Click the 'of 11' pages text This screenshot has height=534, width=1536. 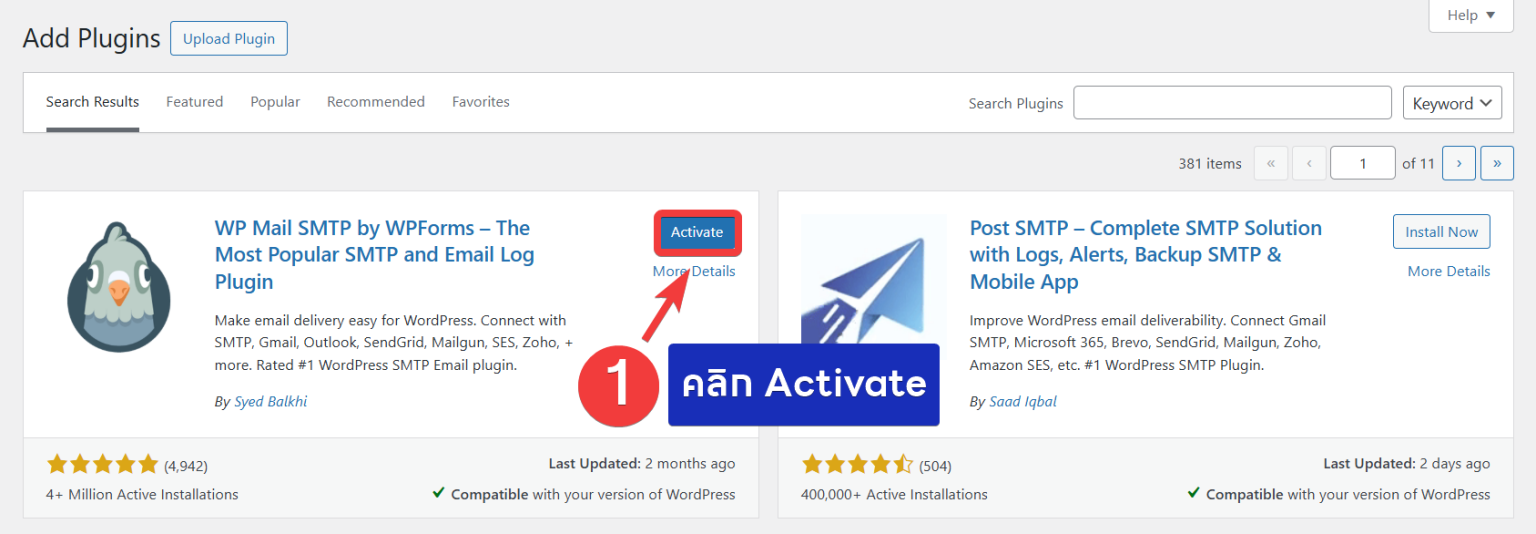point(1418,164)
